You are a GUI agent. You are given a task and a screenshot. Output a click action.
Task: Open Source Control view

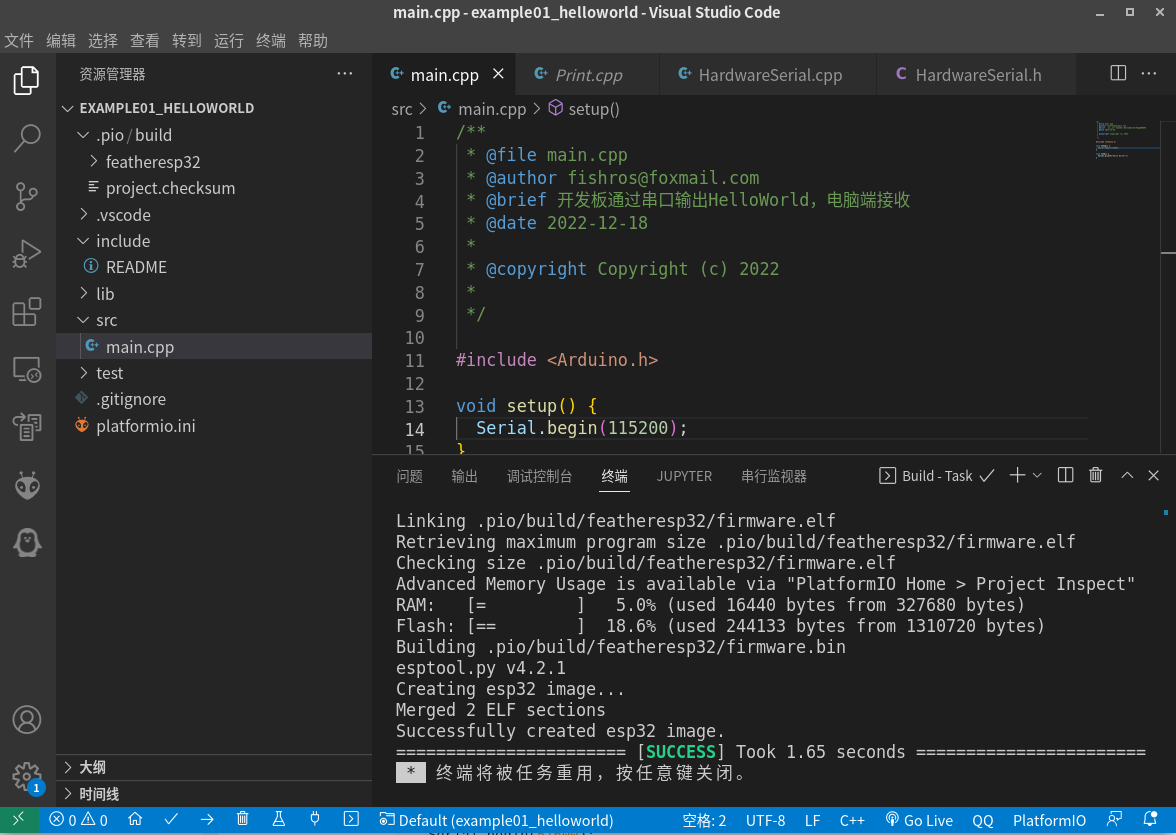point(27,196)
